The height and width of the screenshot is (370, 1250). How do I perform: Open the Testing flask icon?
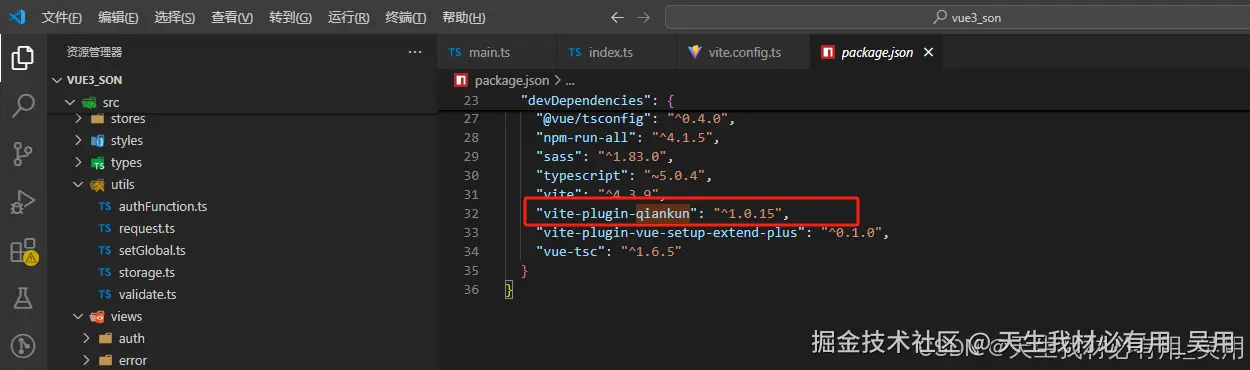[22, 297]
